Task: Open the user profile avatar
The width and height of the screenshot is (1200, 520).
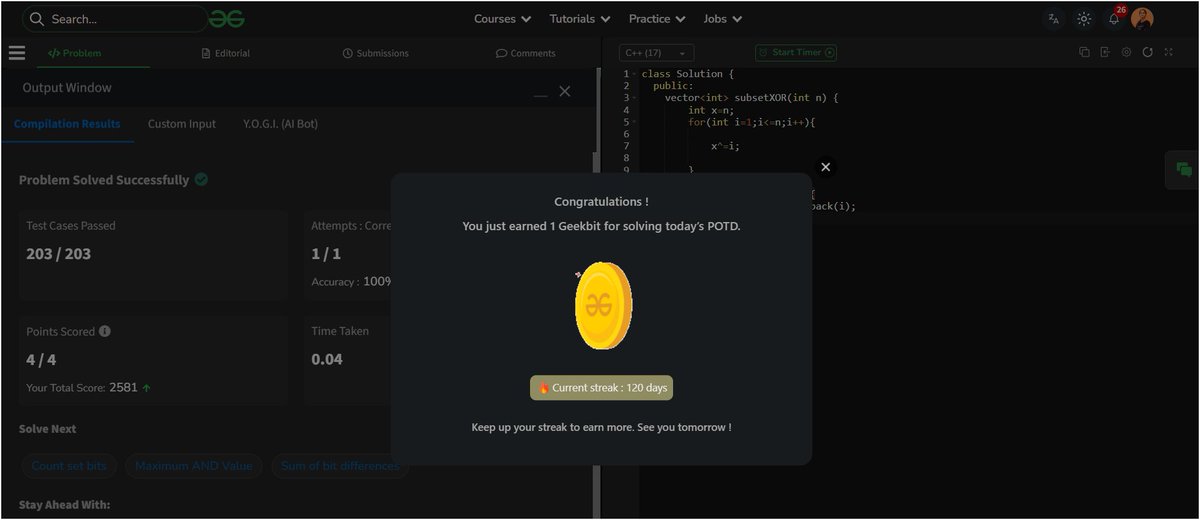Action: [x=1142, y=19]
